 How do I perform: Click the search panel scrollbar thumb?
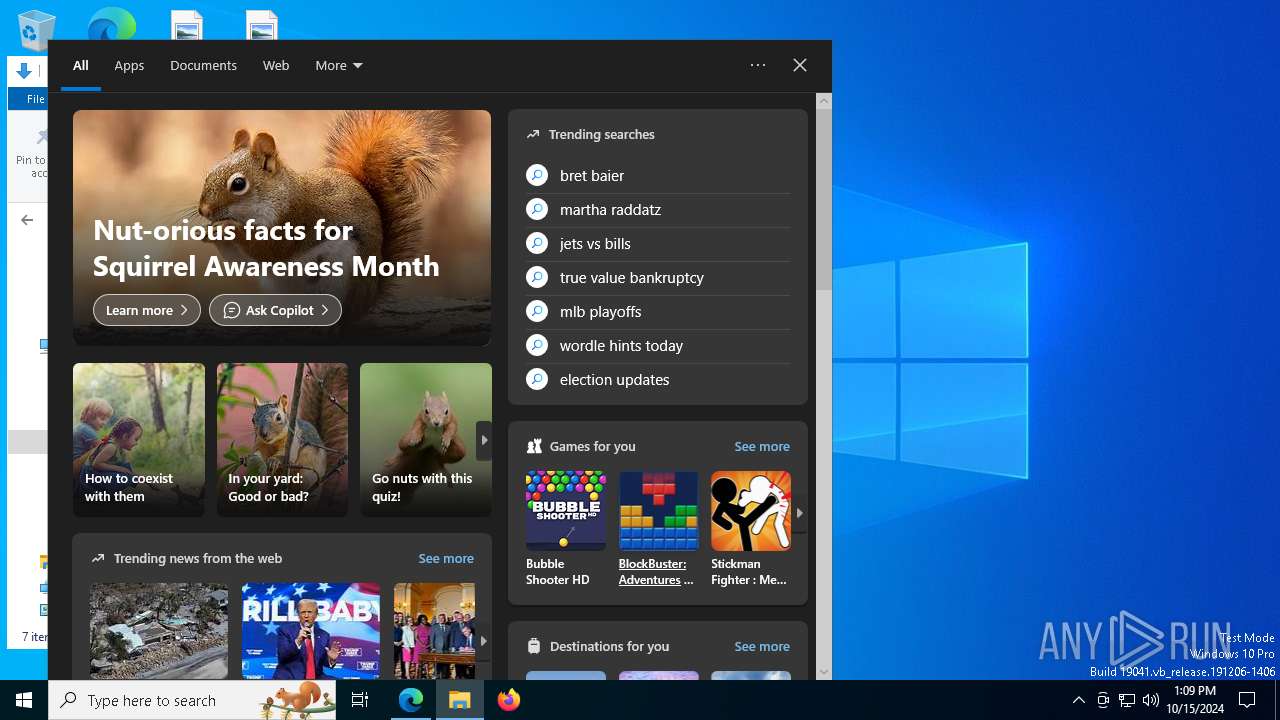pyautogui.click(x=824, y=200)
